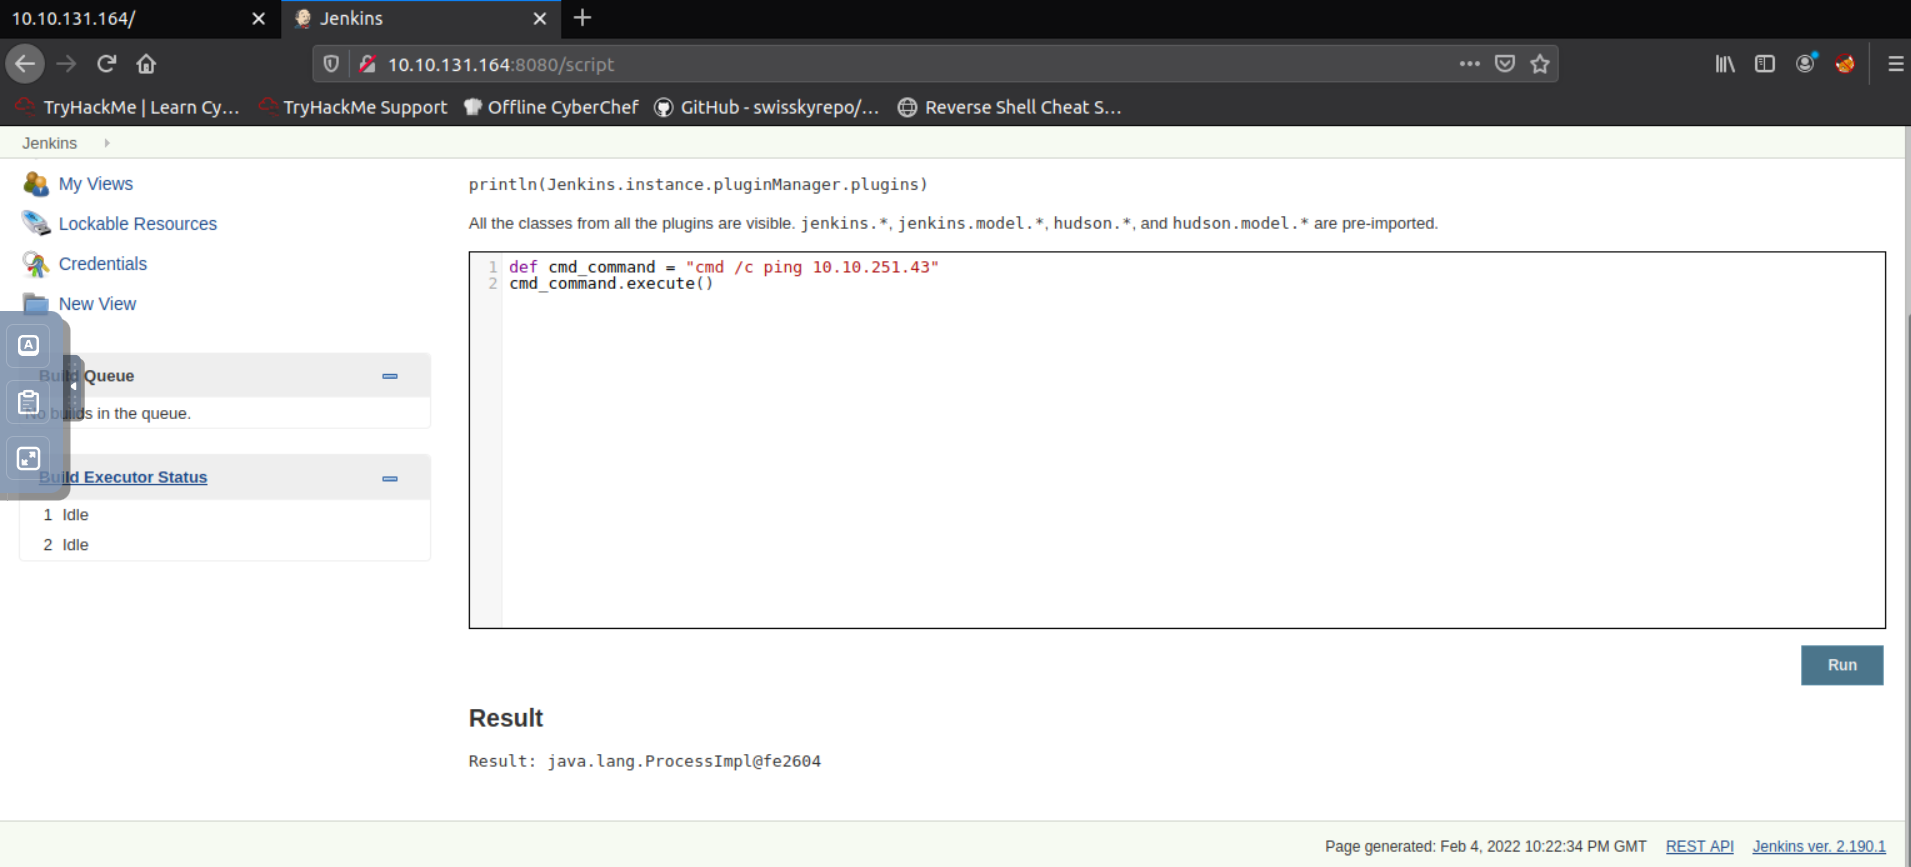Open TryHackMe Learn Cyber bookmark
The height and width of the screenshot is (867, 1911).
[x=128, y=107]
